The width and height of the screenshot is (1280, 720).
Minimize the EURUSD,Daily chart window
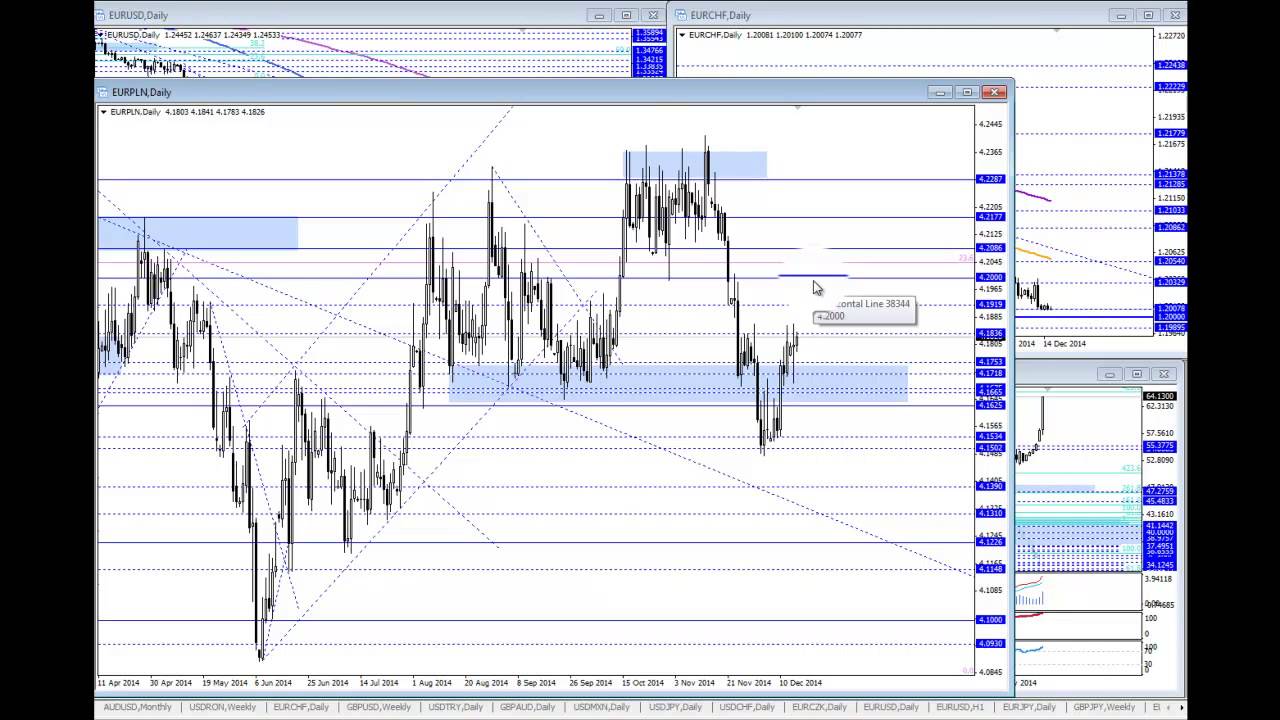pyautogui.click(x=599, y=15)
